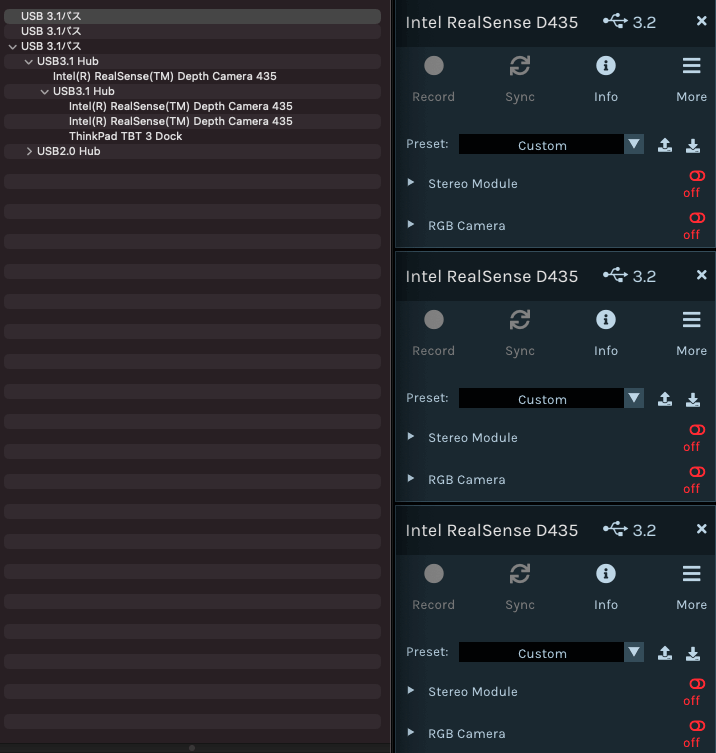Turn on Stereo Module in first panel
The width and height of the screenshot is (716, 753).
tap(697, 176)
